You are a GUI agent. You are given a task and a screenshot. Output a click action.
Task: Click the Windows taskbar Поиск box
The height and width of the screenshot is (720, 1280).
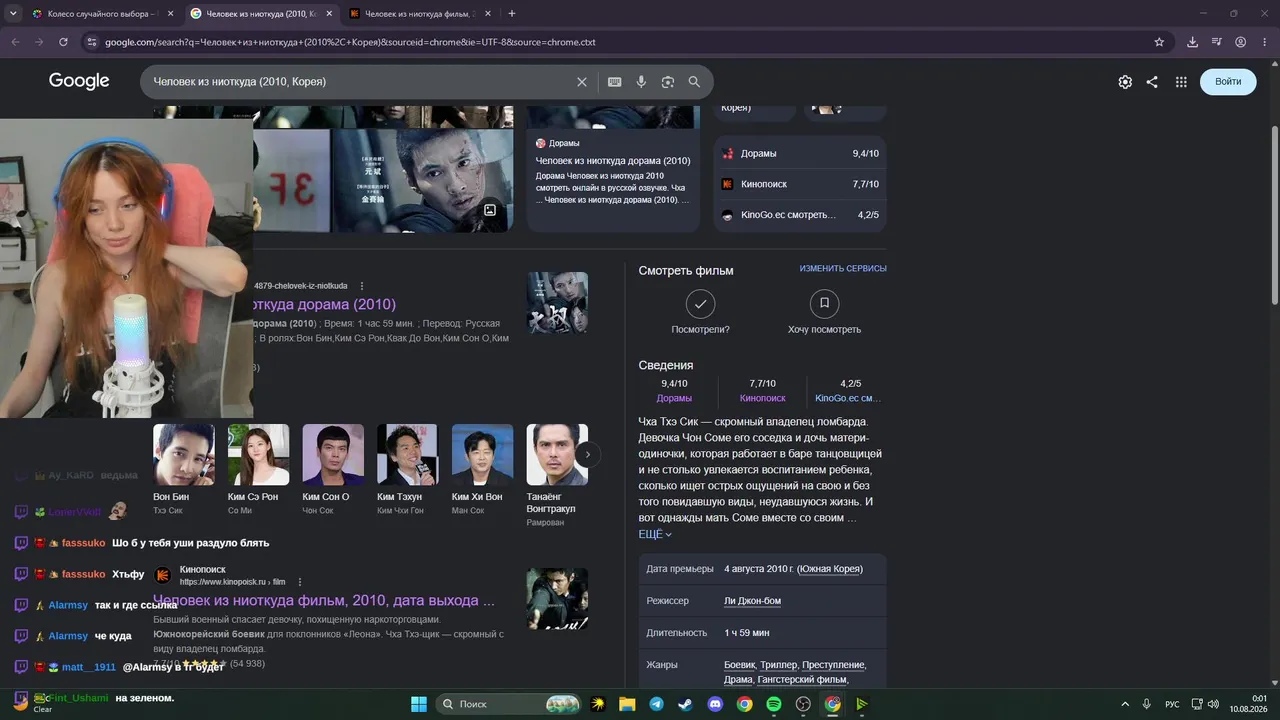pos(510,704)
